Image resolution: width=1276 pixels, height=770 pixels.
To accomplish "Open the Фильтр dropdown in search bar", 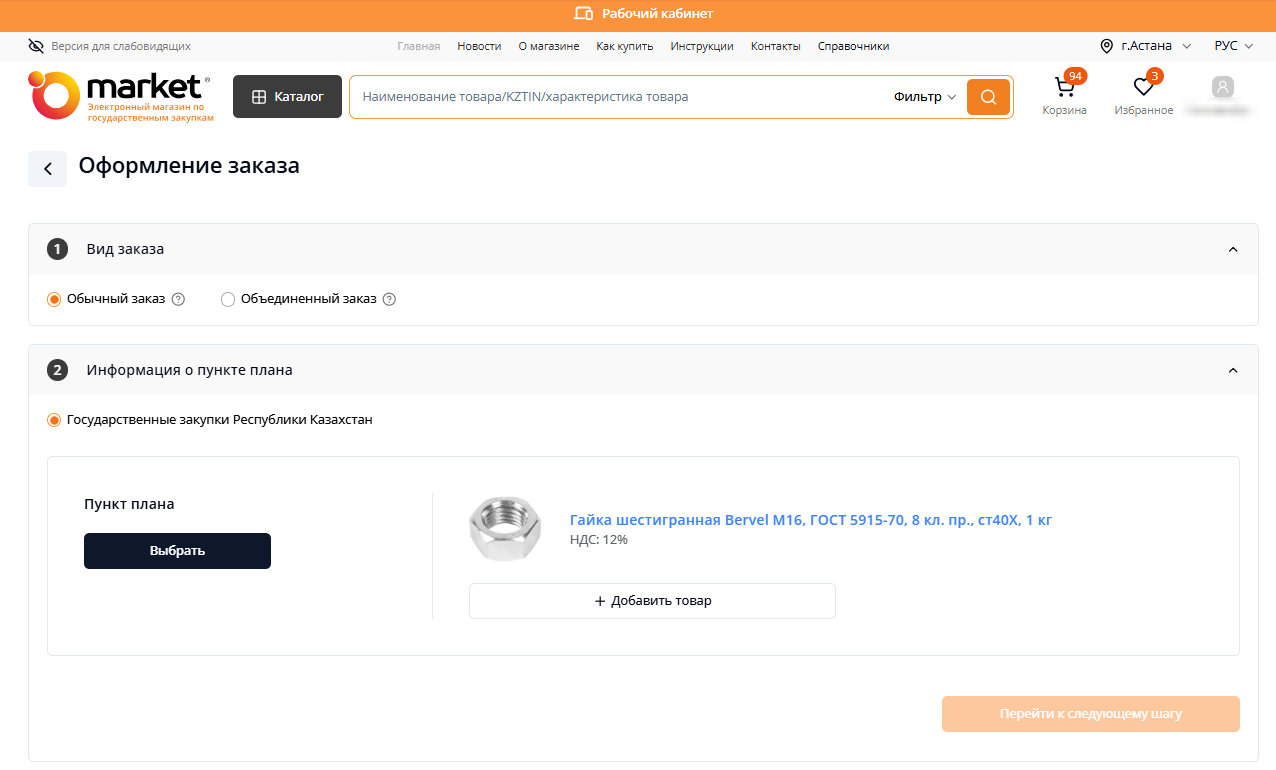I will [x=924, y=97].
